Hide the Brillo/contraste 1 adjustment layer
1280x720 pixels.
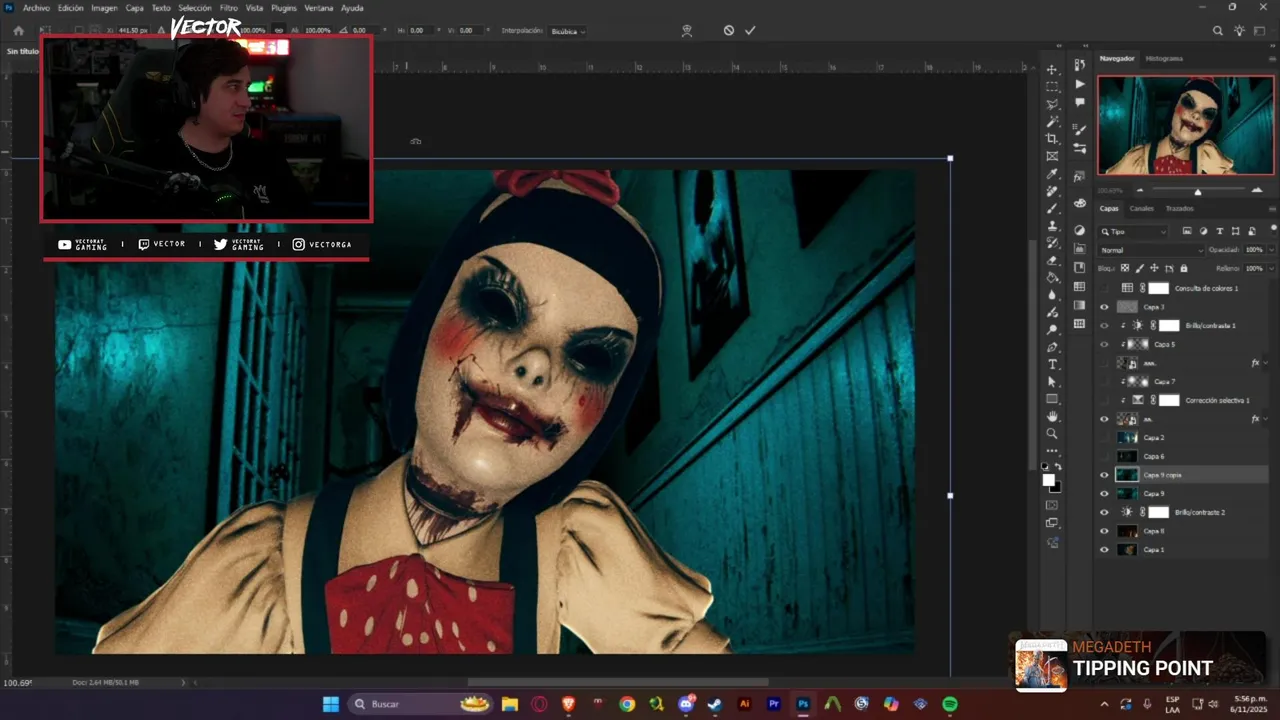[x=1104, y=326]
